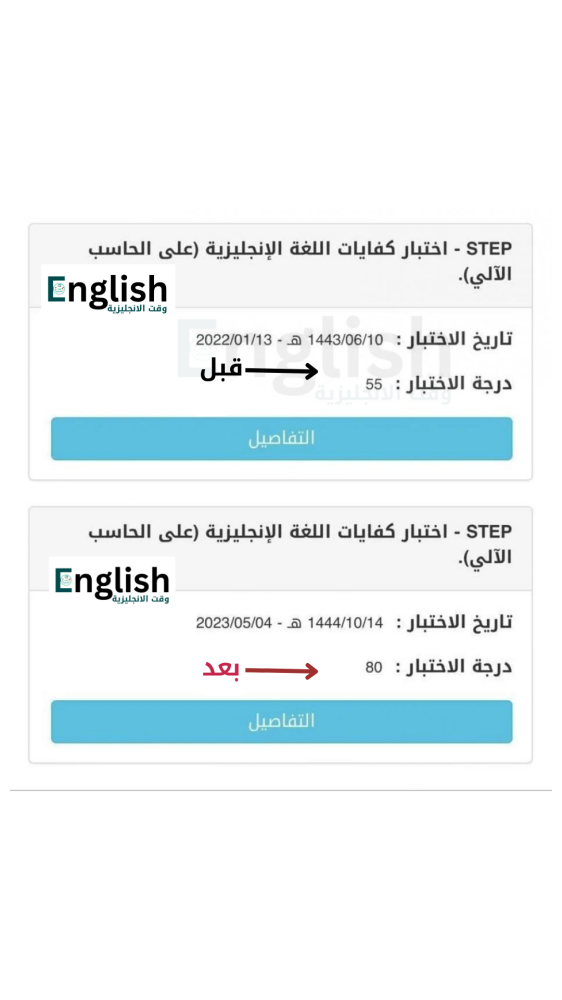This screenshot has width=562, height=1000.
Task: Click the red بعد arrow
Action: pyautogui.click(x=281, y=670)
